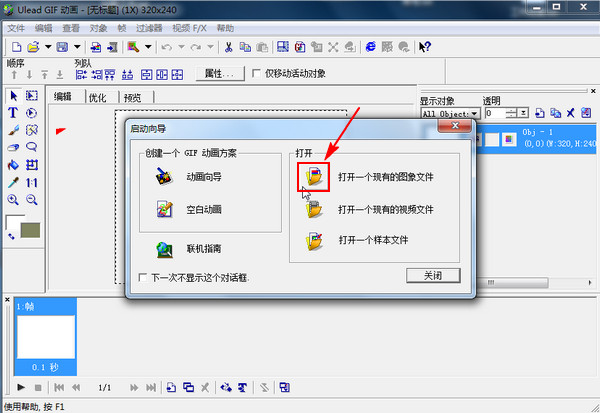Click 打开一个样本文件 option
The image size is (600, 413).
pos(373,240)
